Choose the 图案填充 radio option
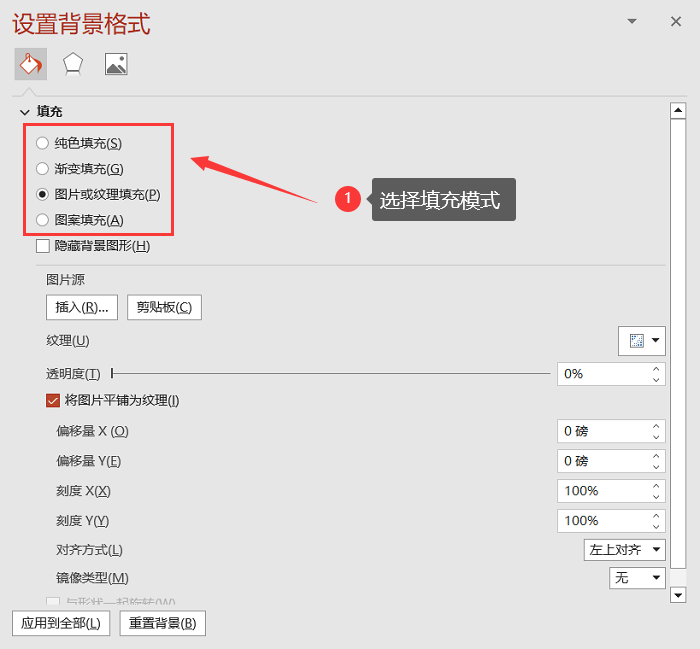Screen dimensions: 700x649 pos(42,220)
